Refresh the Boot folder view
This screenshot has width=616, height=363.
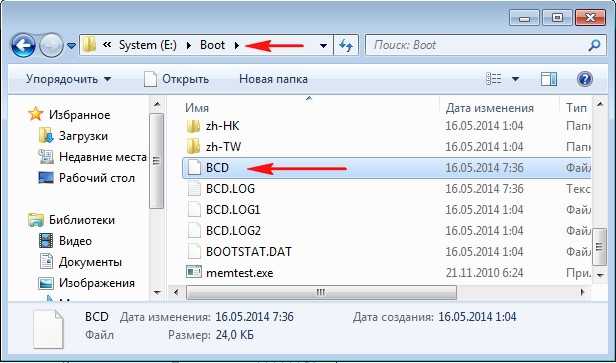(x=346, y=46)
